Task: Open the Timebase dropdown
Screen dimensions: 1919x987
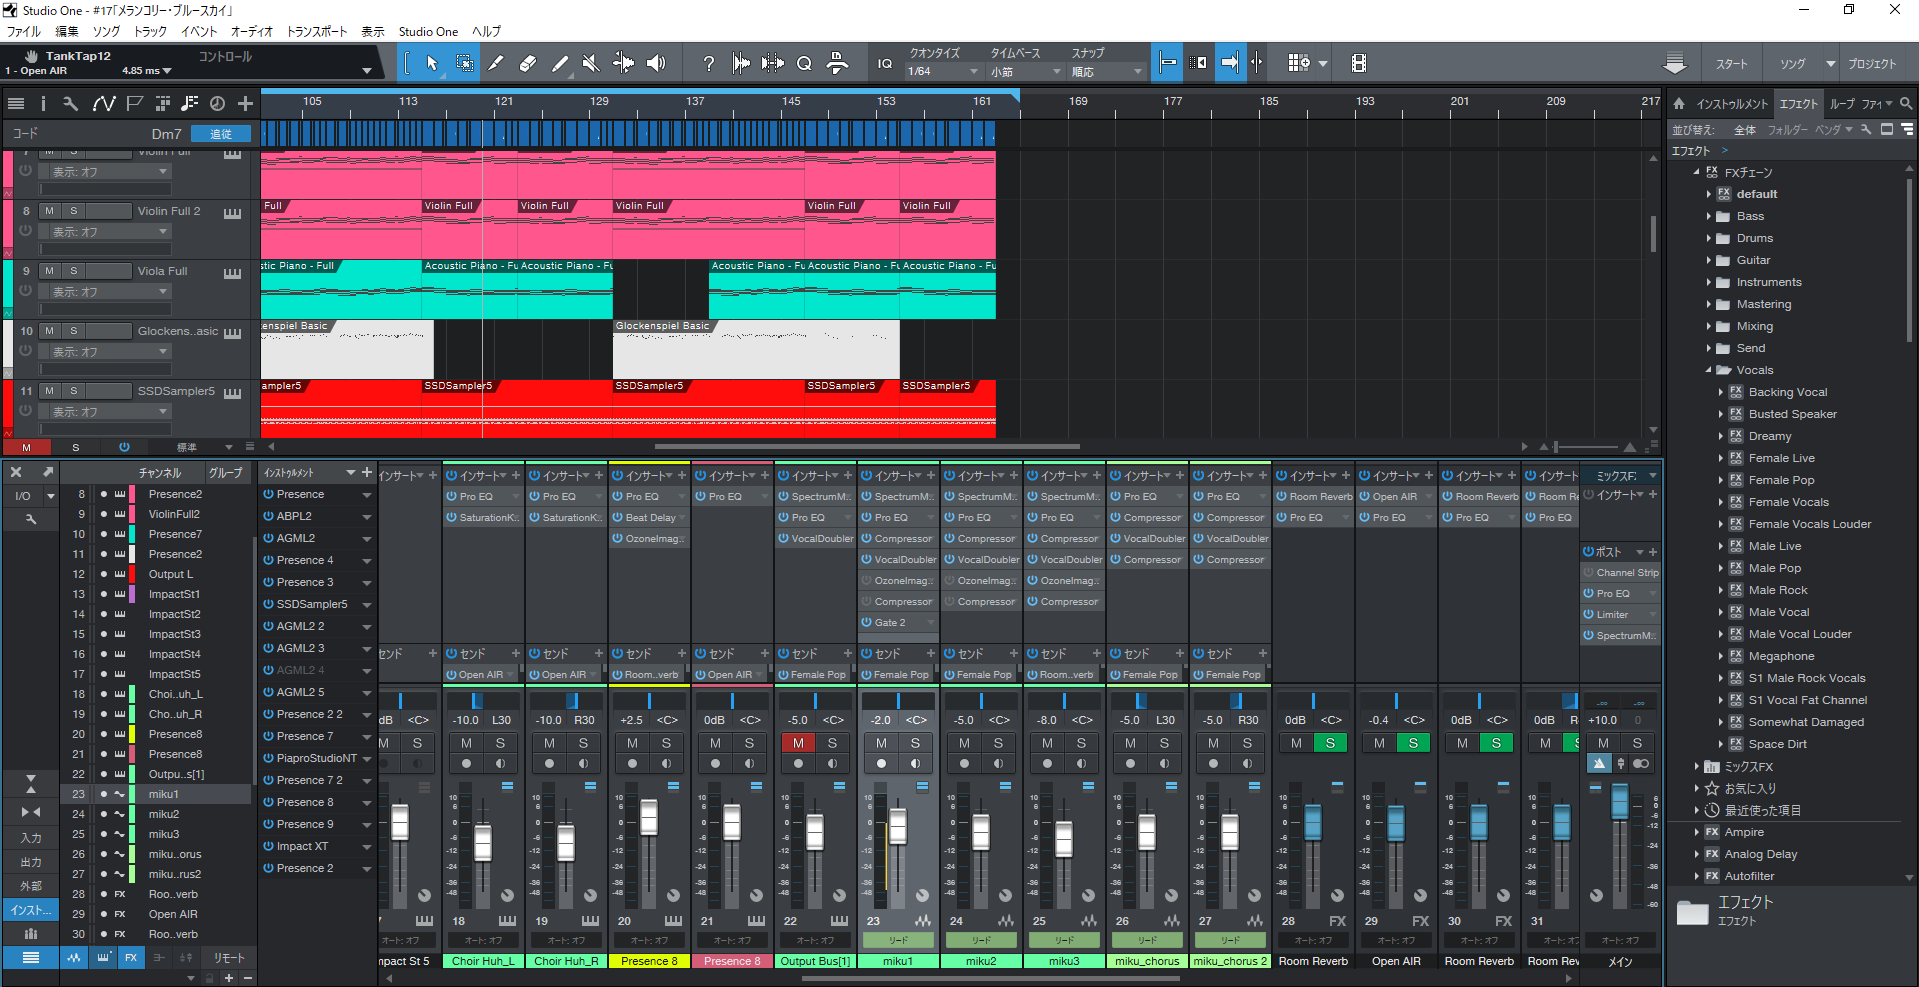Action: [1025, 72]
